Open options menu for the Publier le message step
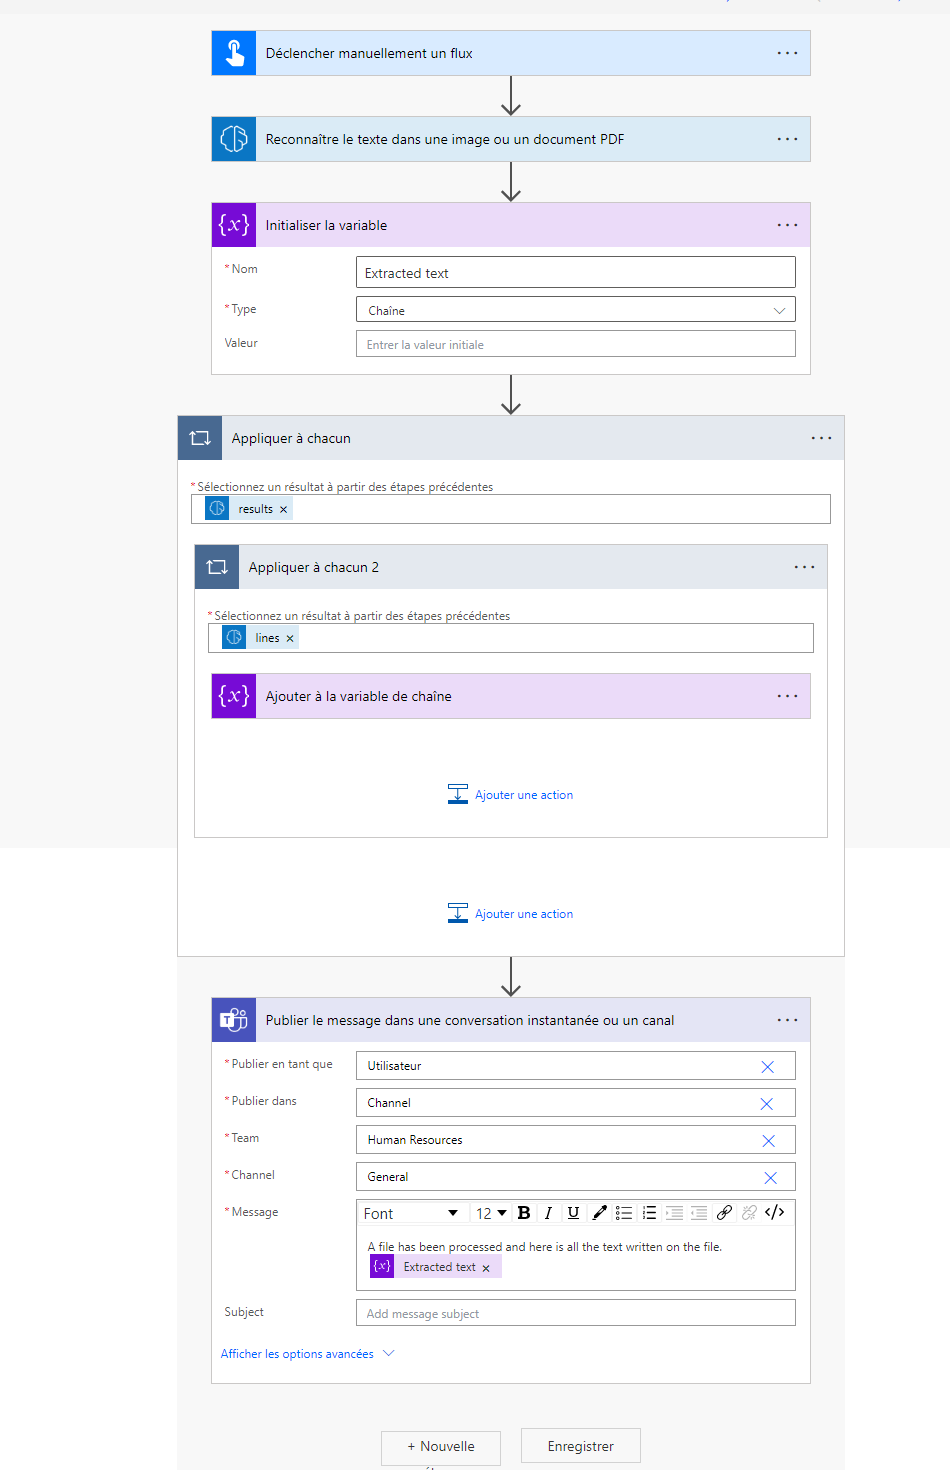 [788, 1020]
